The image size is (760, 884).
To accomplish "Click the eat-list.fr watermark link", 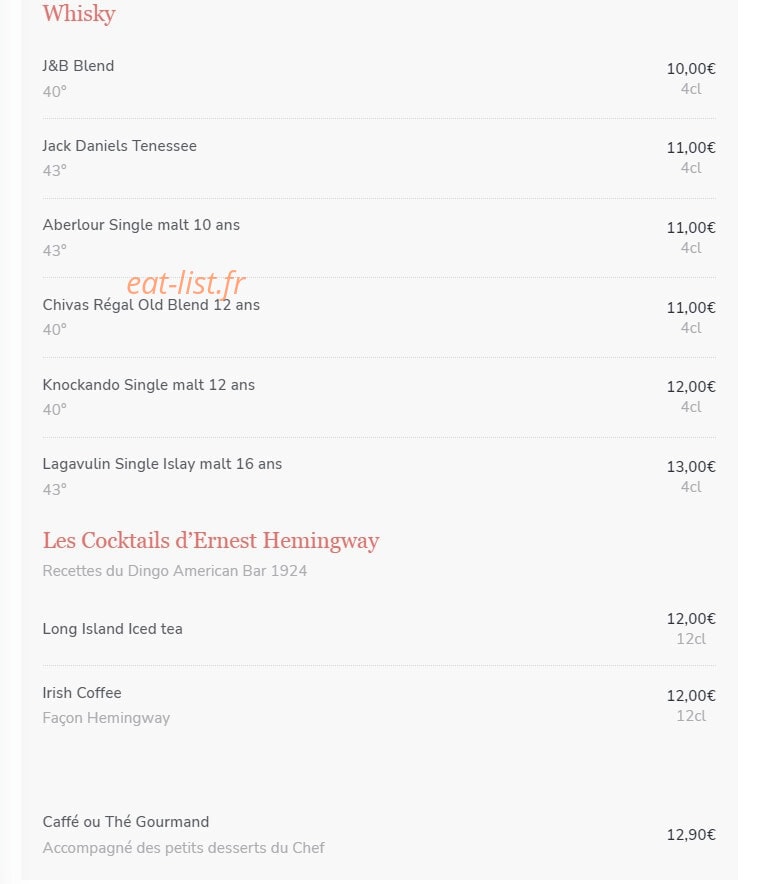I will 186,283.
